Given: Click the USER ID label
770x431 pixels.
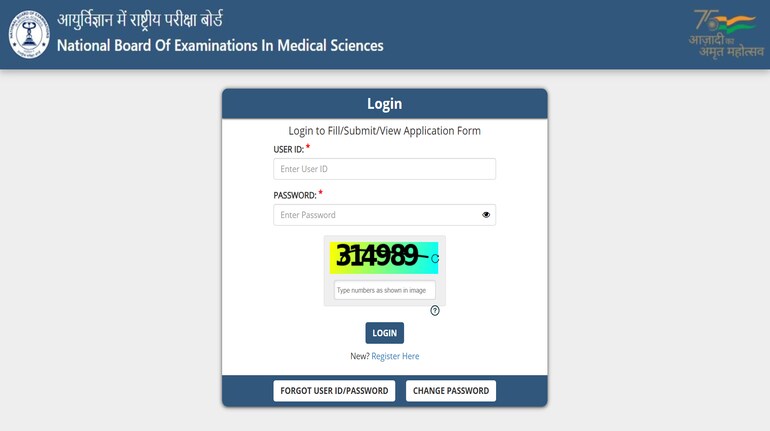Looking at the screenshot, I should [289, 149].
